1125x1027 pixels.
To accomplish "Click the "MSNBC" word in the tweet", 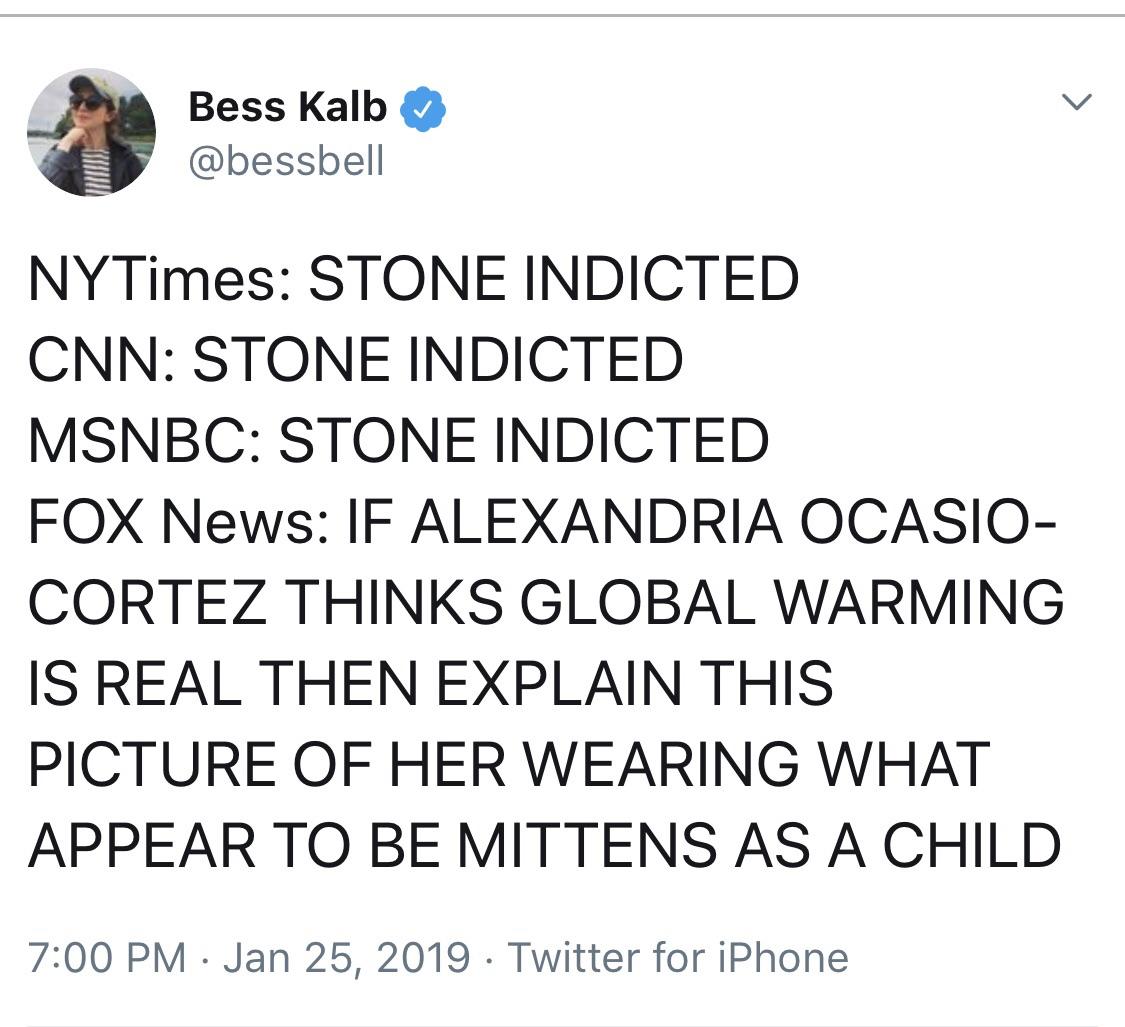I will pos(140,441).
